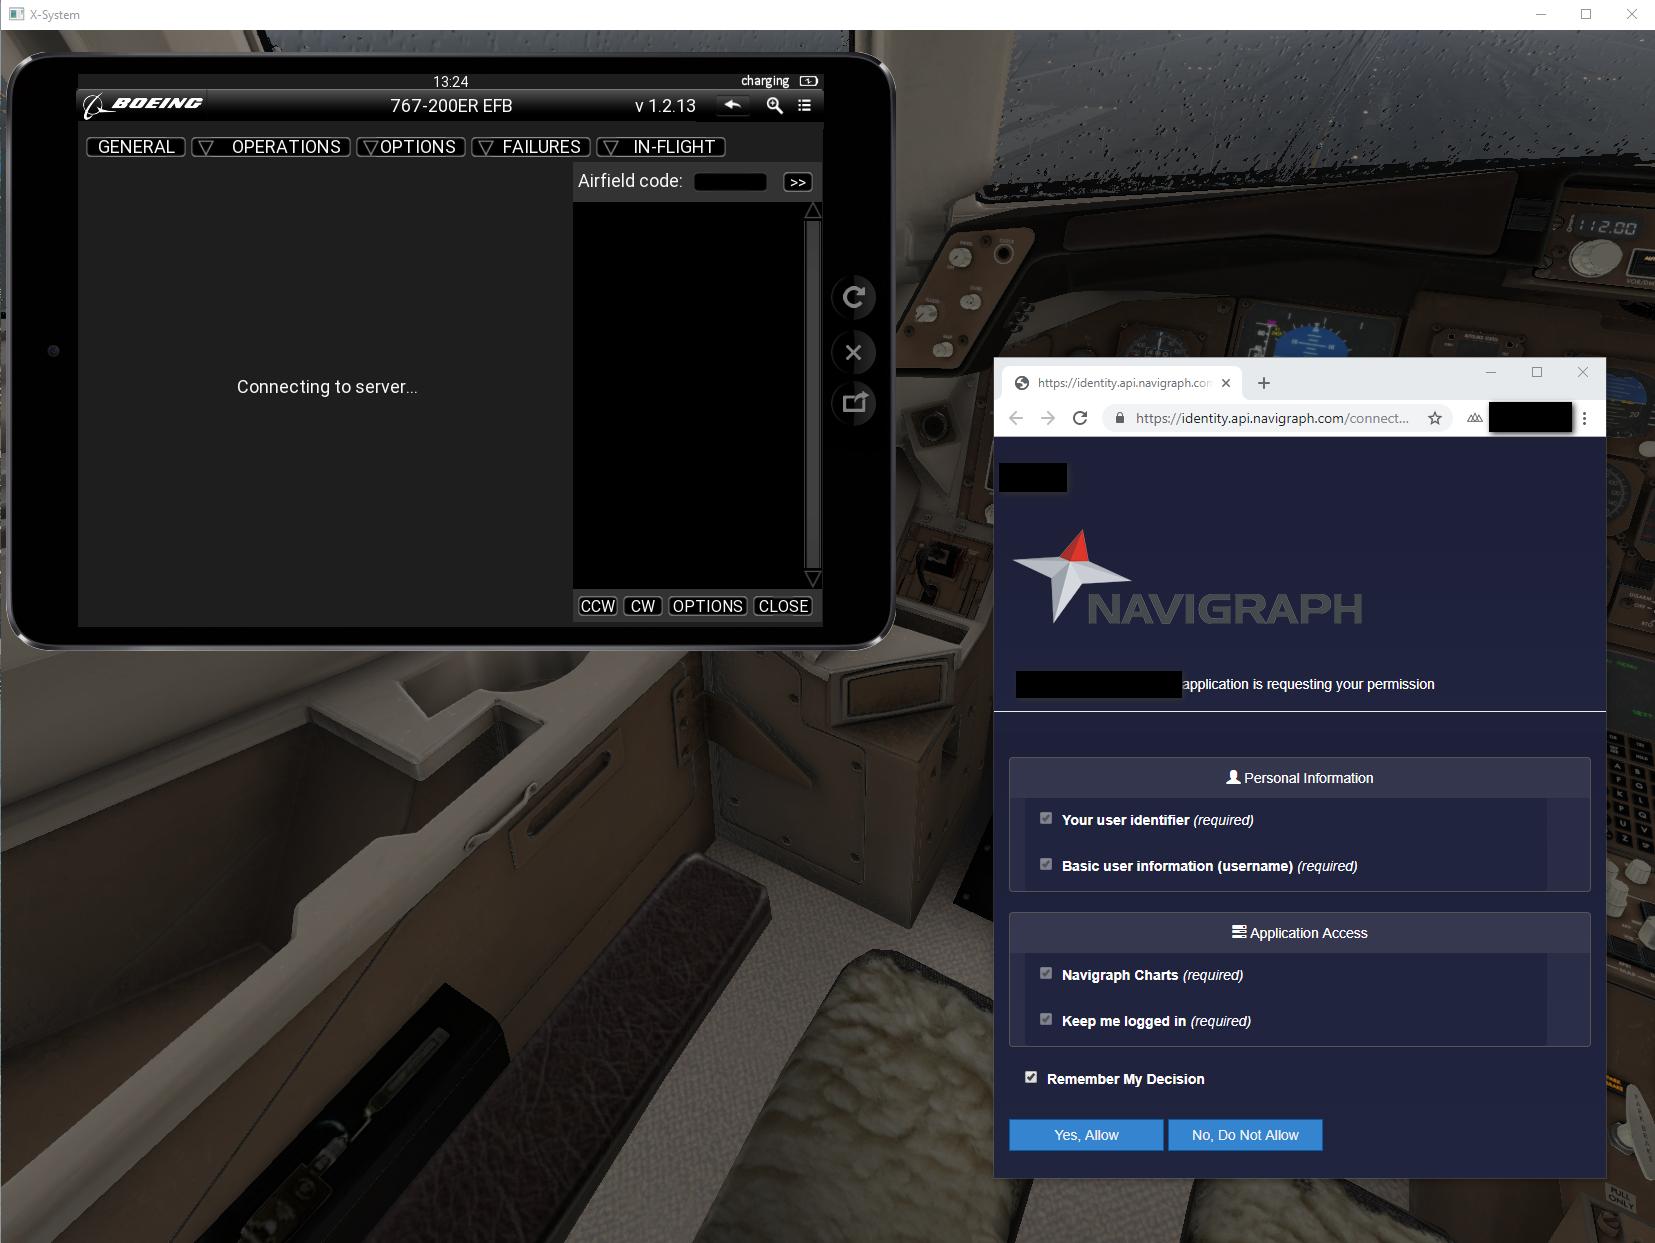The height and width of the screenshot is (1243, 1655).
Task: Uncheck Remember My Decision
Action: (x=1031, y=1077)
